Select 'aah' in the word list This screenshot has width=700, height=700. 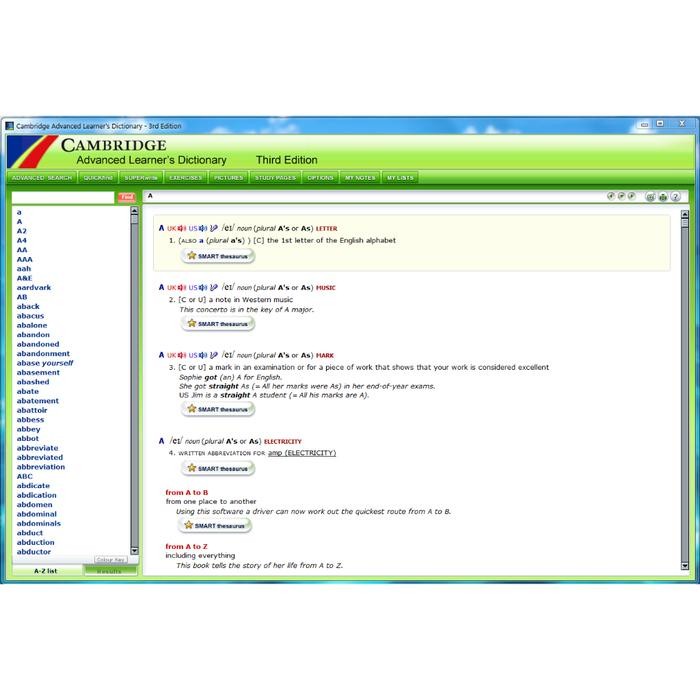(x=24, y=268)
